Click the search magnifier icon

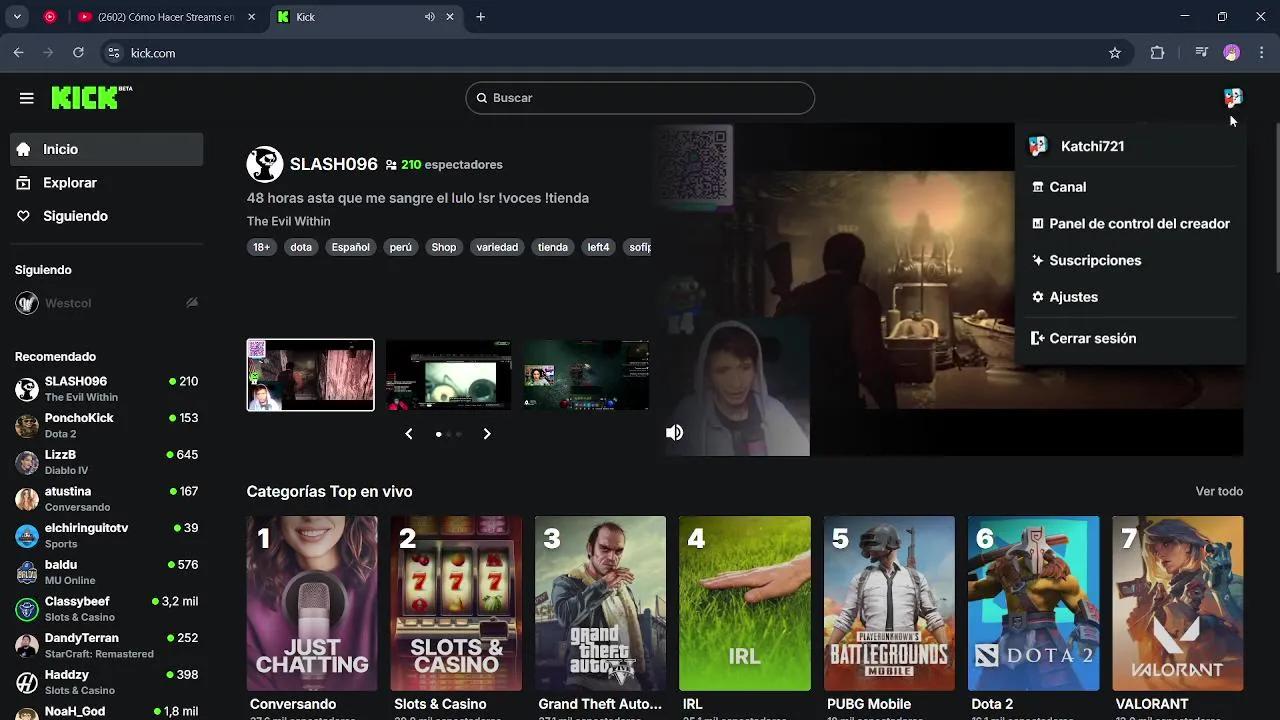pyautogui.click(x=482, y=98)
